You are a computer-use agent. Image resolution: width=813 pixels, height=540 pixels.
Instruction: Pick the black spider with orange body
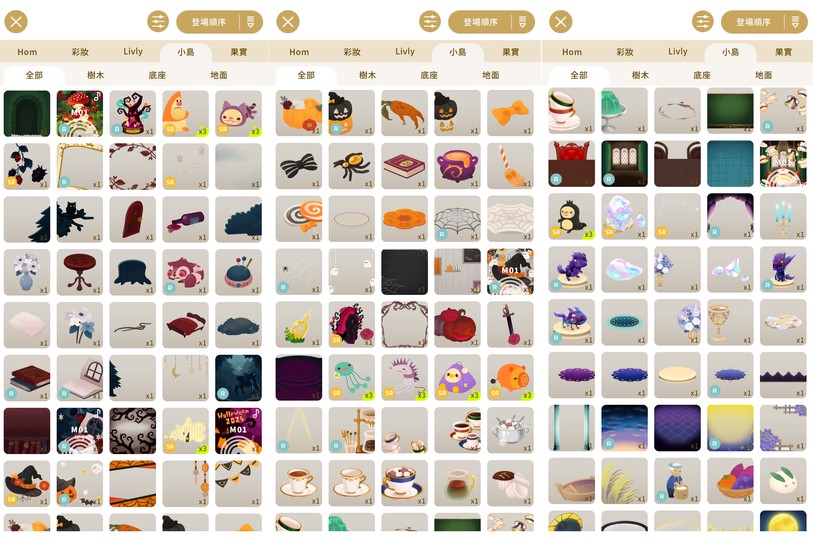point(351,166)
